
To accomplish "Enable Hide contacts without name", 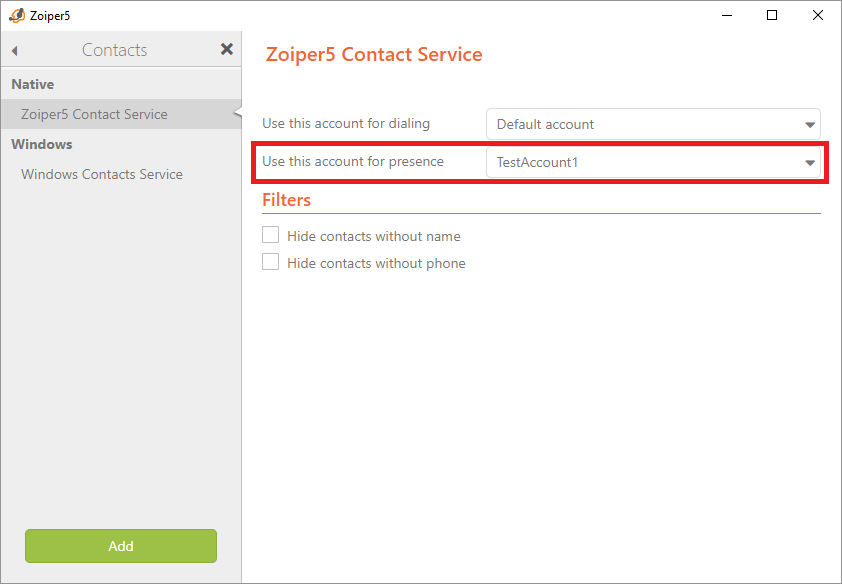I will point(270,235).
